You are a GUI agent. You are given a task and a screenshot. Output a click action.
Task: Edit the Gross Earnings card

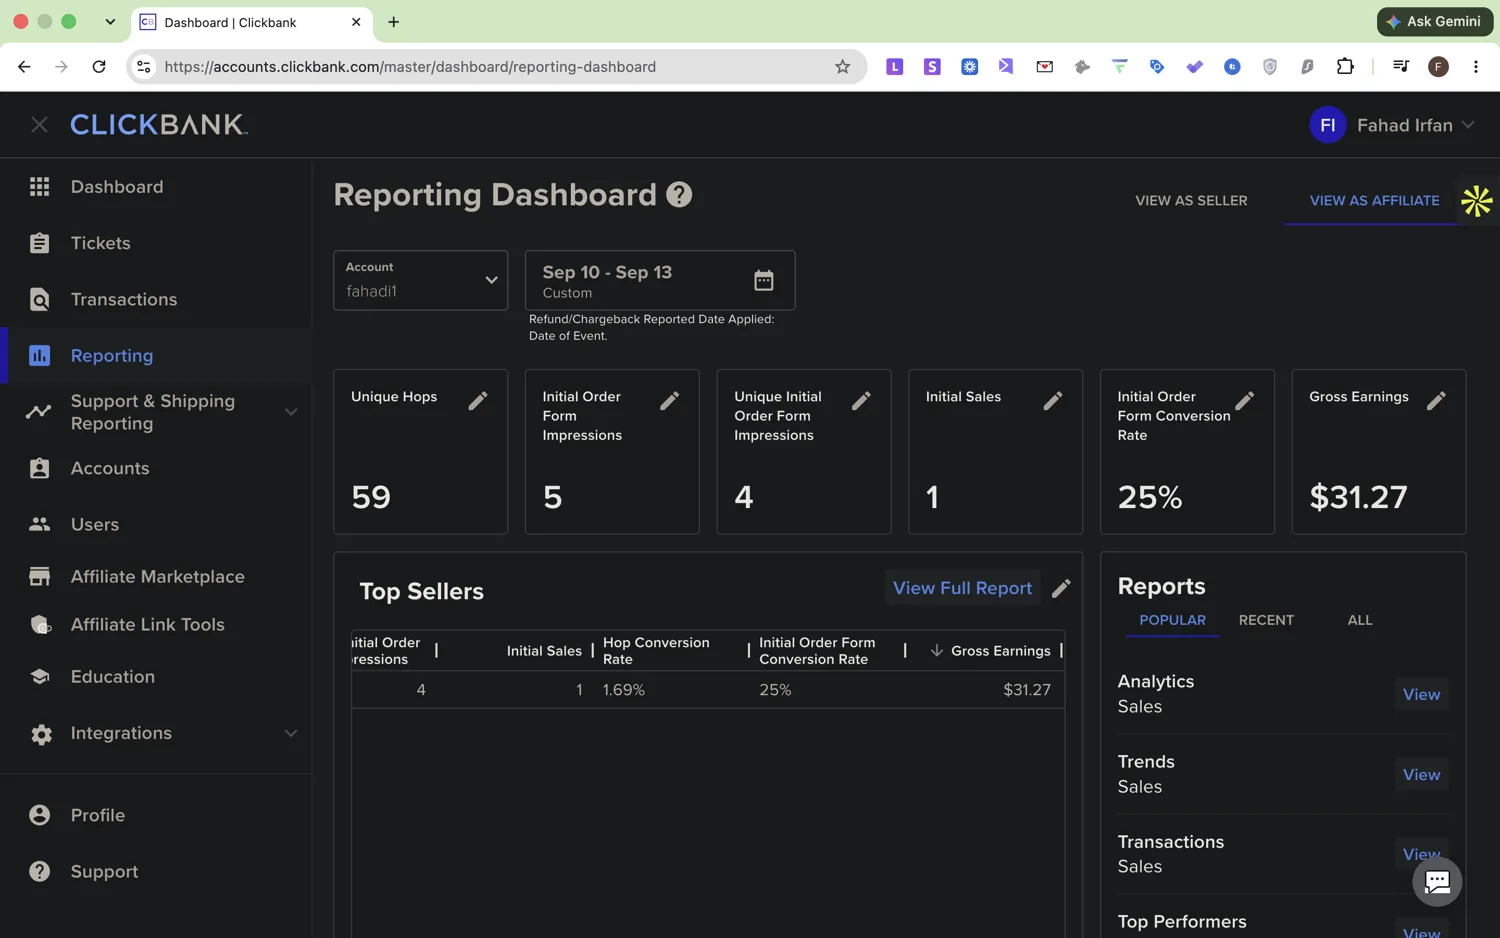(1436, 400)
